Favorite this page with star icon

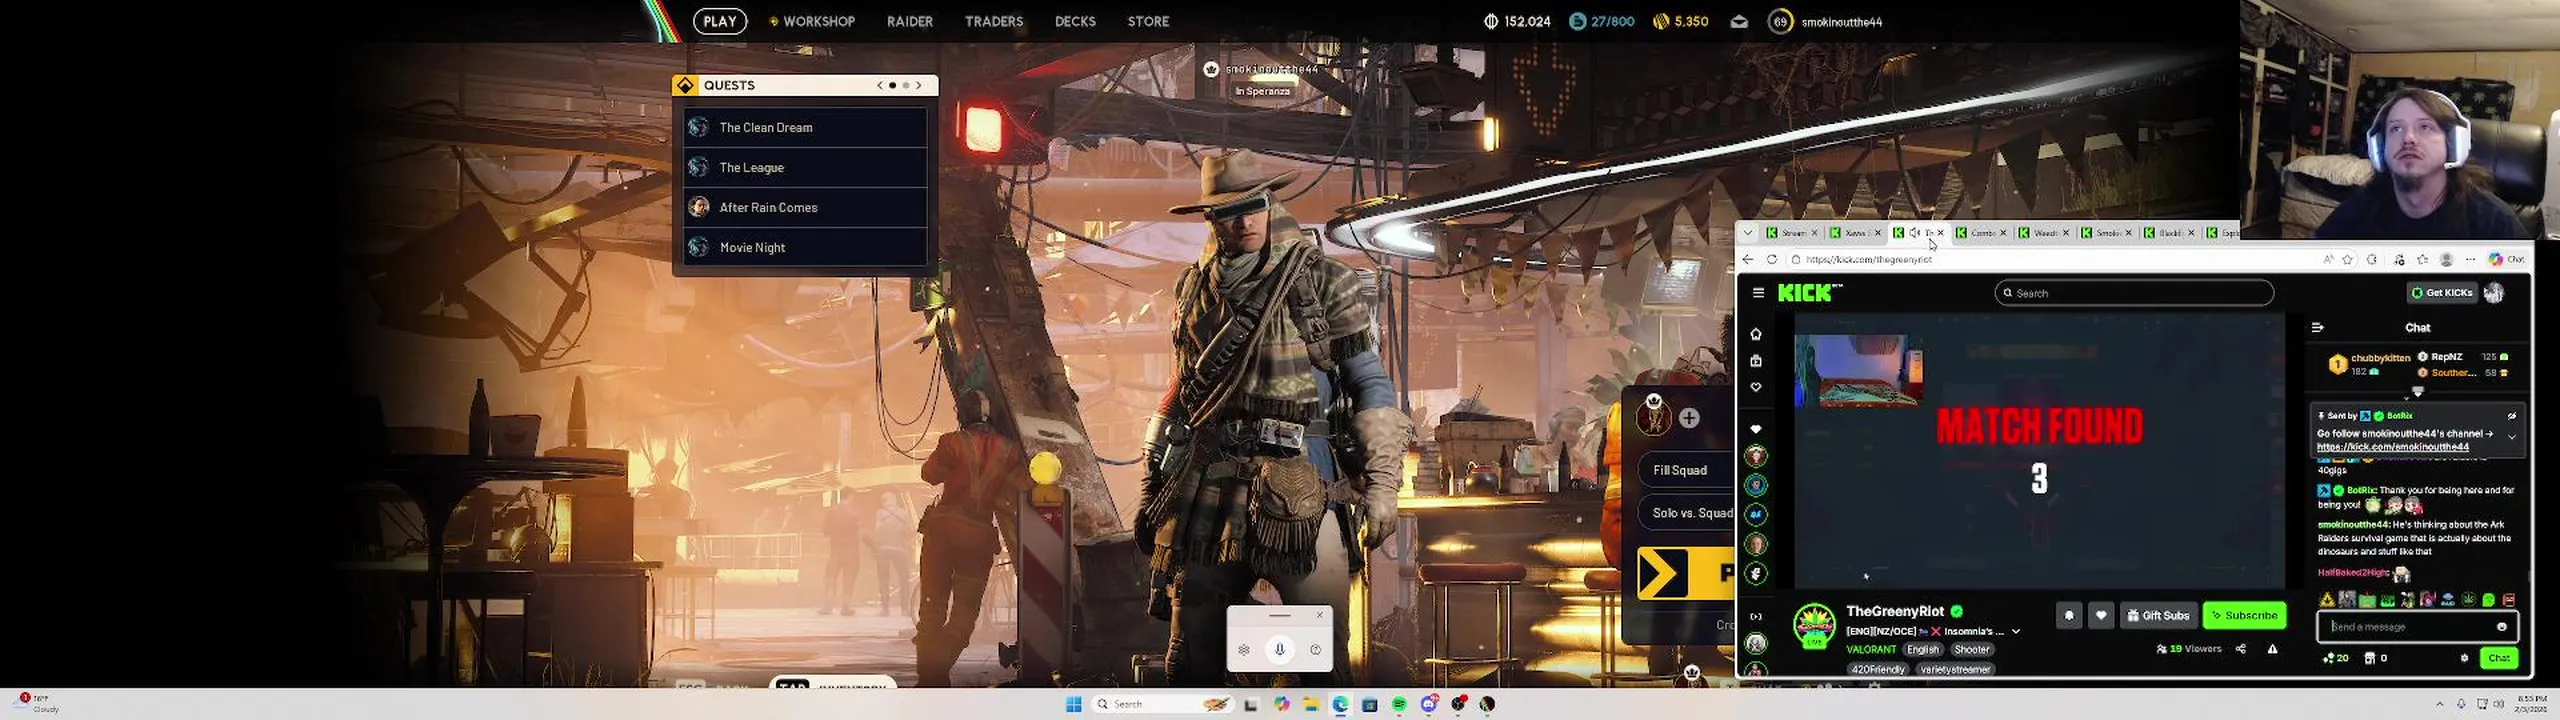[2347, 259]
